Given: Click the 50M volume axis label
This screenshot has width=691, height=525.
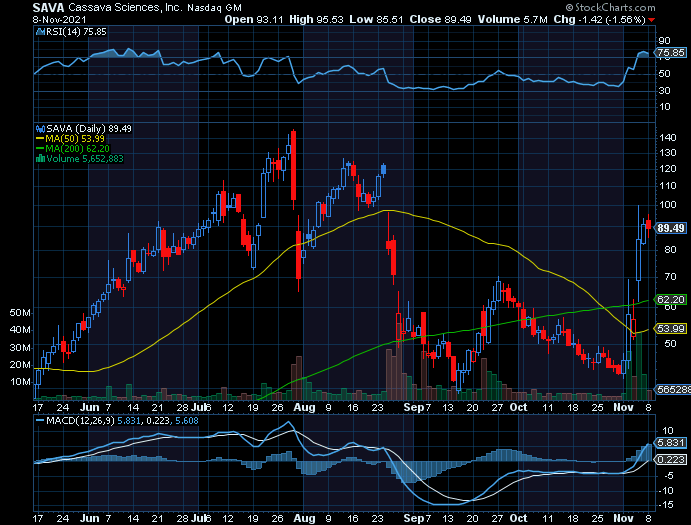Looking at the screenshot, I should click(x=20, y=313).
